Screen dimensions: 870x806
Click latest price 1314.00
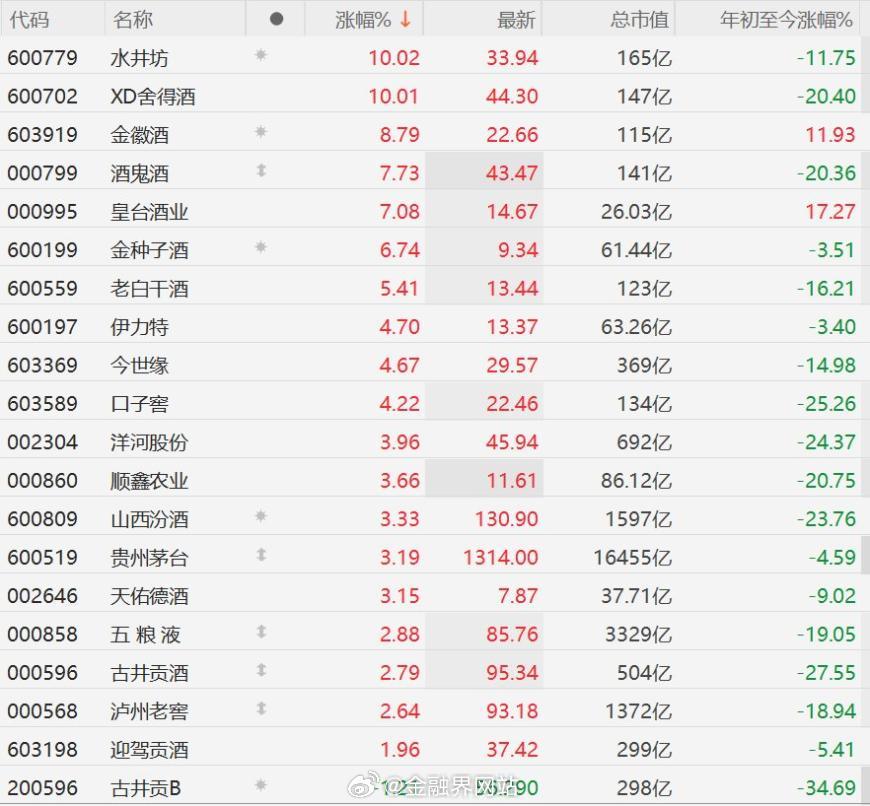click(x=501, y=557)
